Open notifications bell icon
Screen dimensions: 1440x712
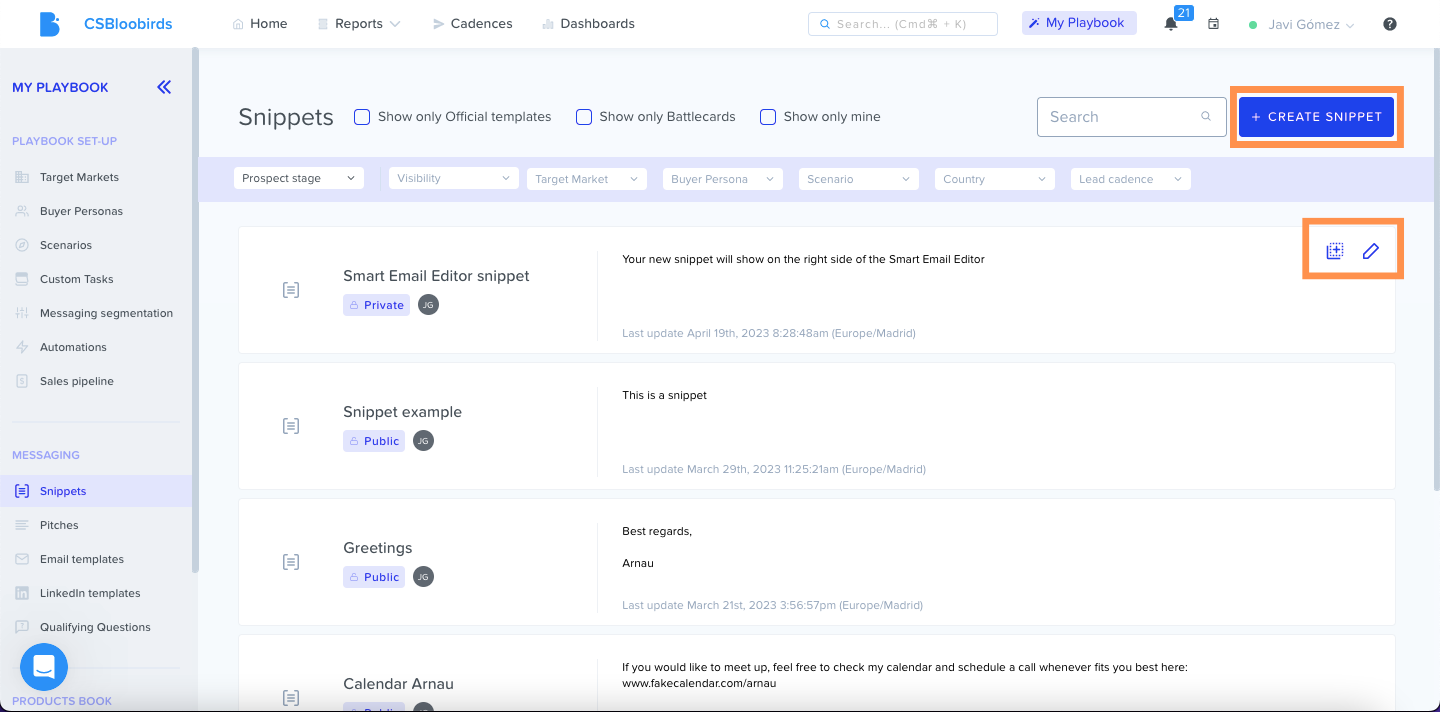click(1171, 24)
